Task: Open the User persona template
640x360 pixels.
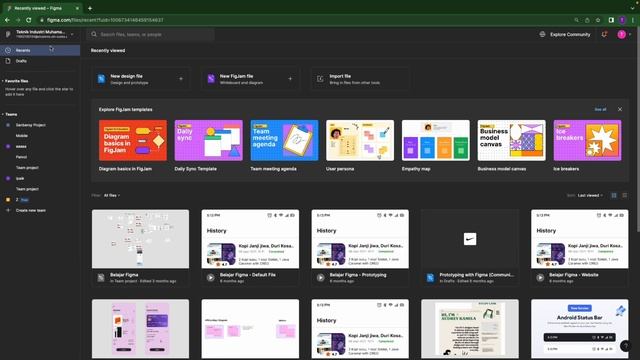Action: pos(360,140)
